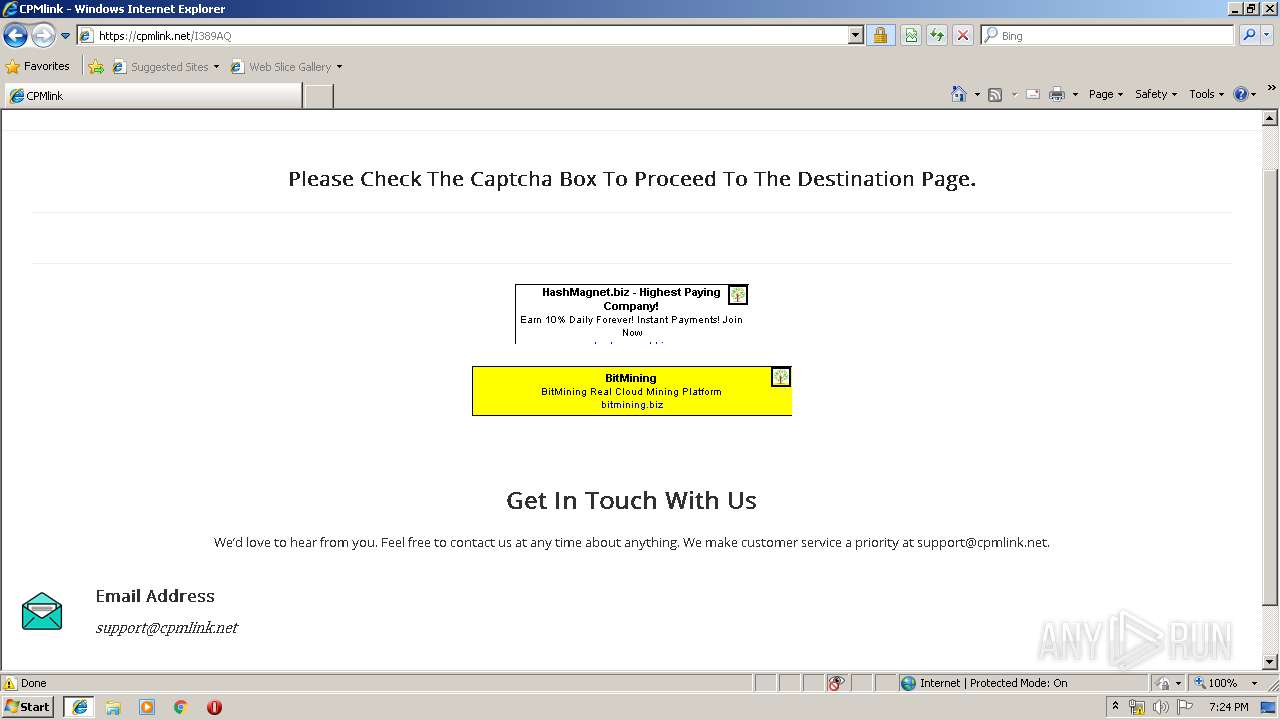Viewport: 1280px width, 720px height.
Task: Click the status bar warning icon
Action: tap(10, 683)
